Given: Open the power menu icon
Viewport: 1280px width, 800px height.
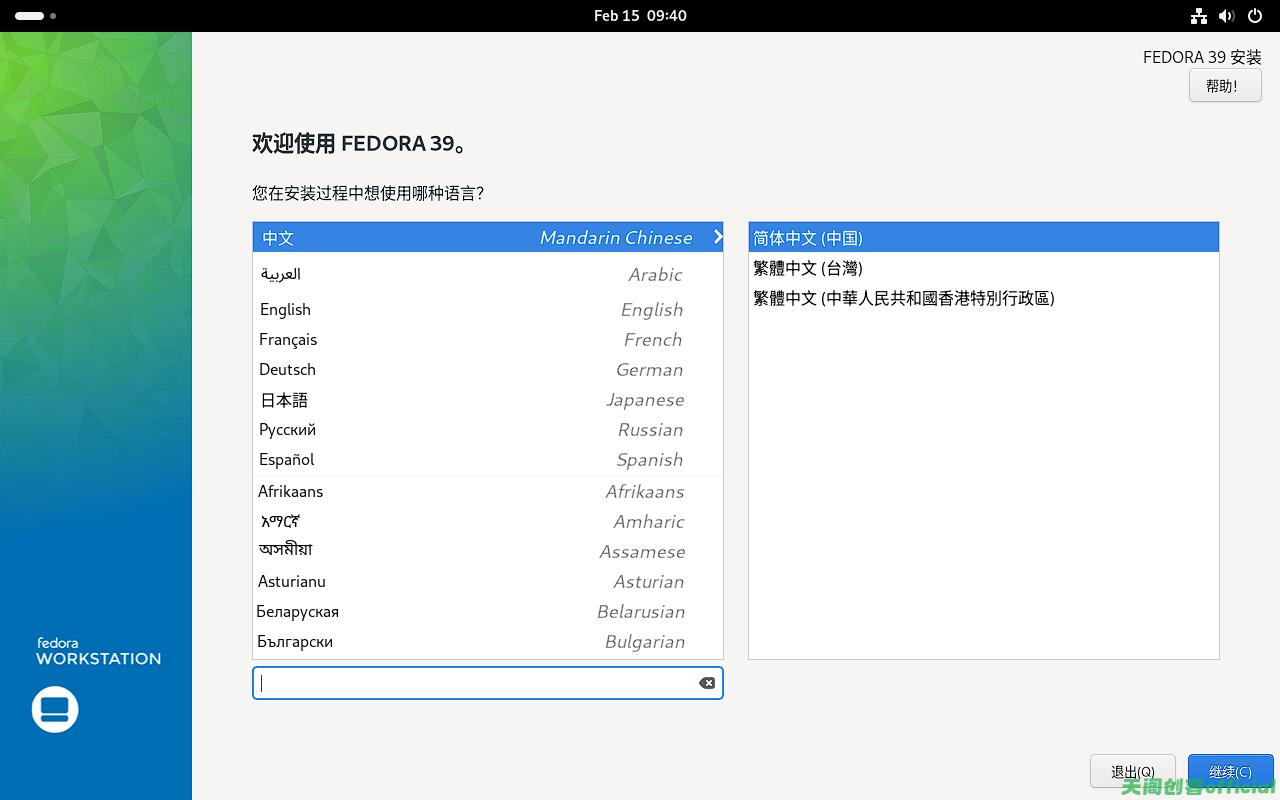Looking at the screenshot, I should (1255, 16).
